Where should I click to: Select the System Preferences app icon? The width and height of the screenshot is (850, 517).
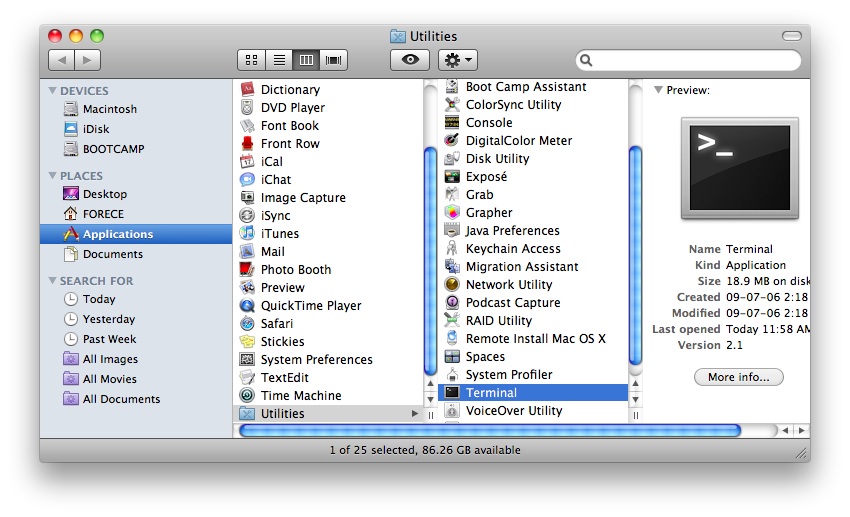(247, 359)
